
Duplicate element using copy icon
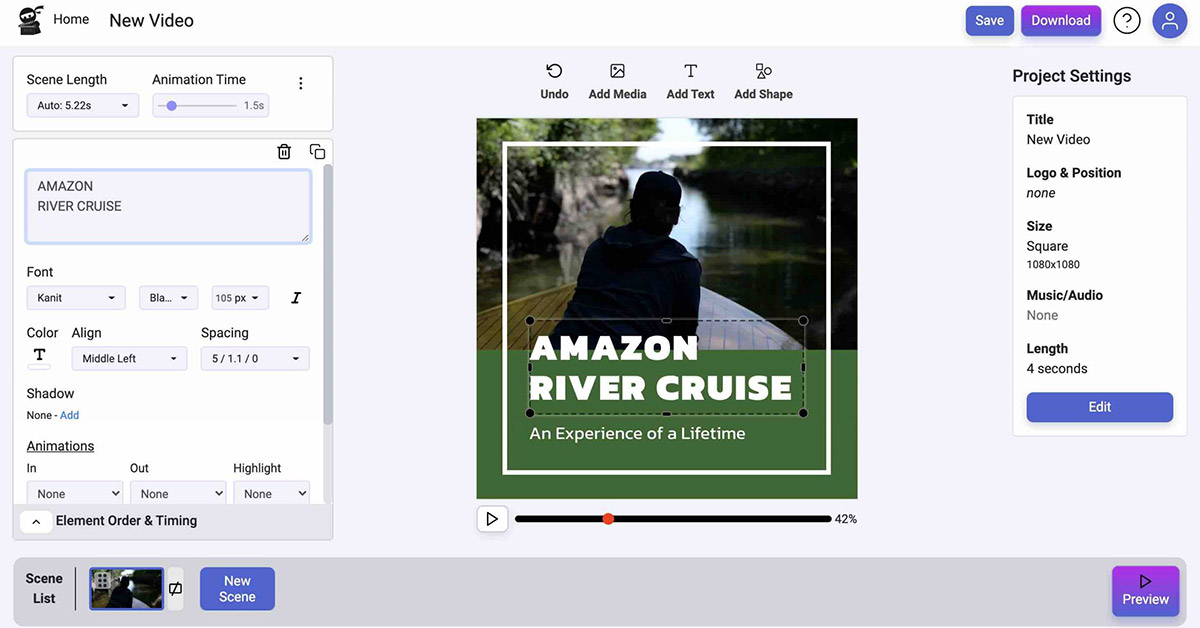tap(317, 152)
